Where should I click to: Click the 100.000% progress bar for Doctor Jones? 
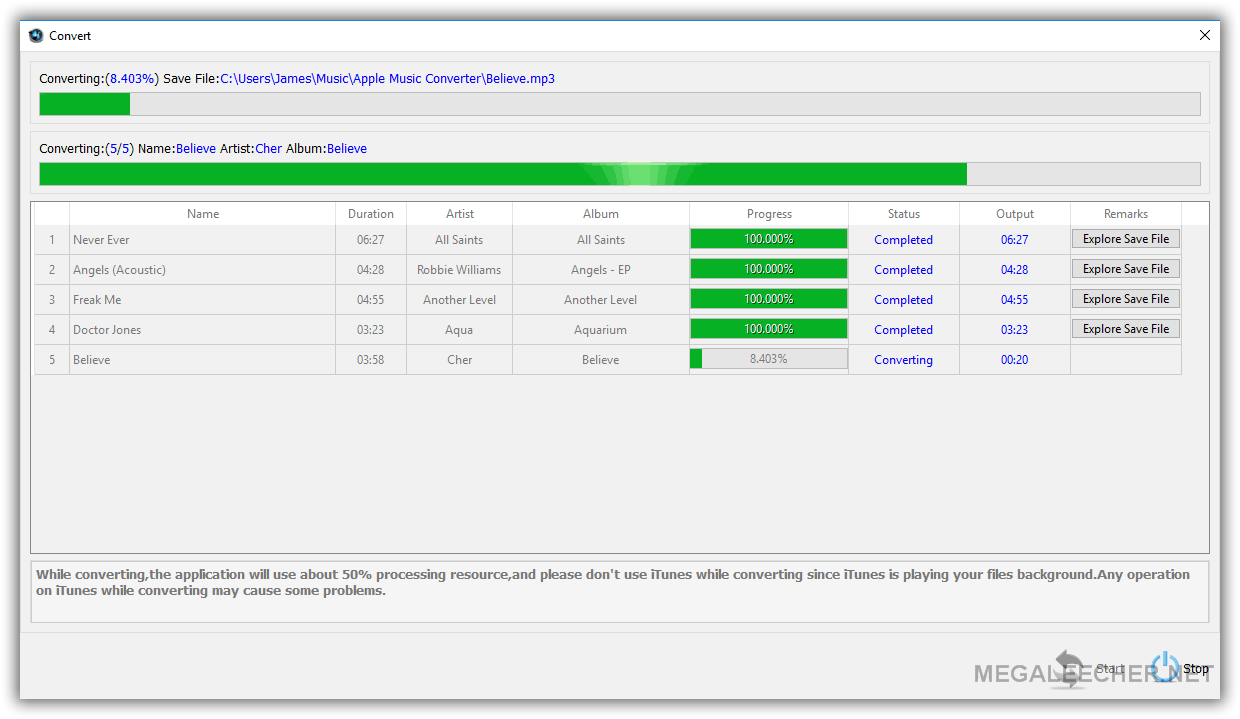point(769,329)
